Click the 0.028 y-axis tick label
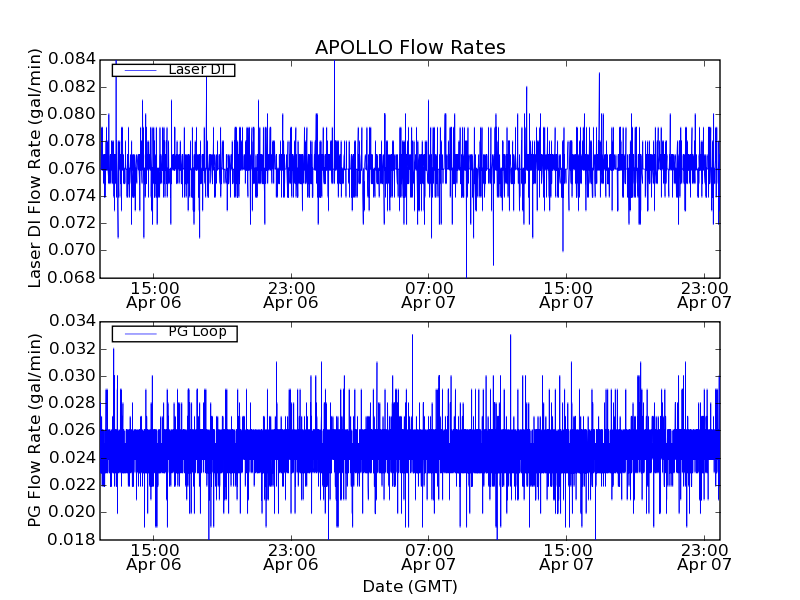Image resolution: width=800 pixels, height=600 pixels. pyautogui.click(x=72, y=403)
